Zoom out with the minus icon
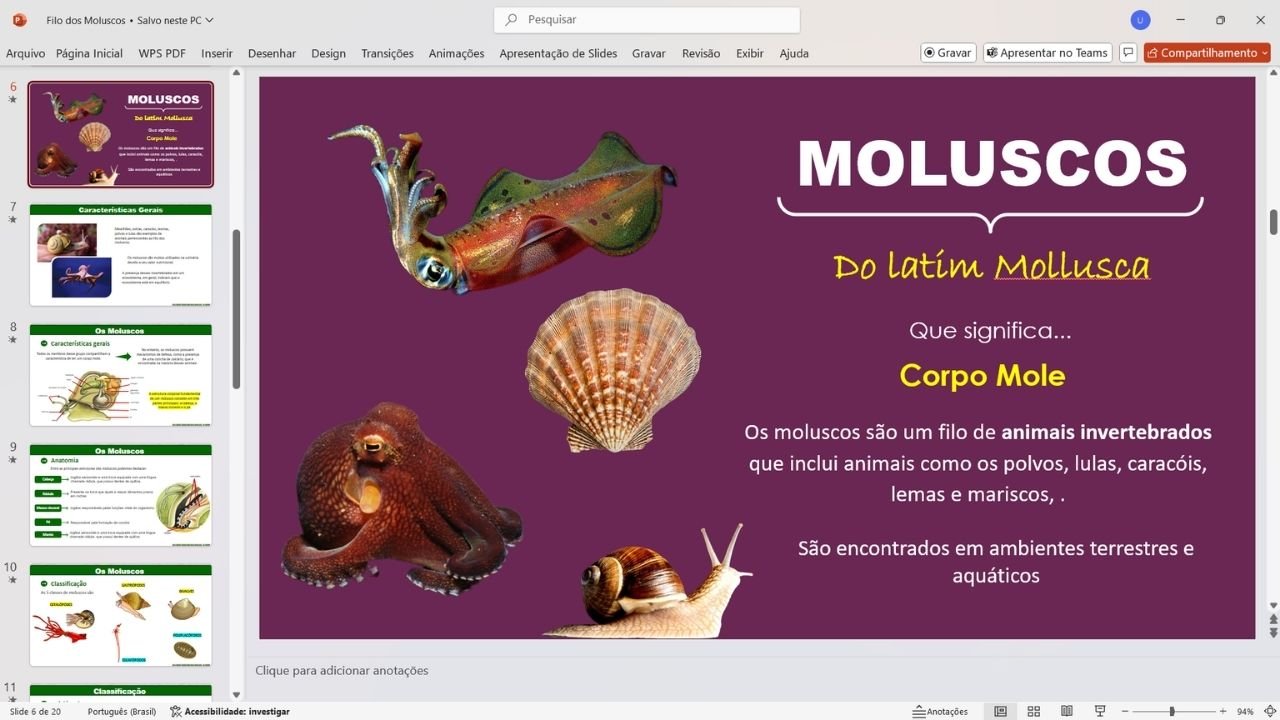This screenshot has width=1280, height=720. tap(1124, 711)
